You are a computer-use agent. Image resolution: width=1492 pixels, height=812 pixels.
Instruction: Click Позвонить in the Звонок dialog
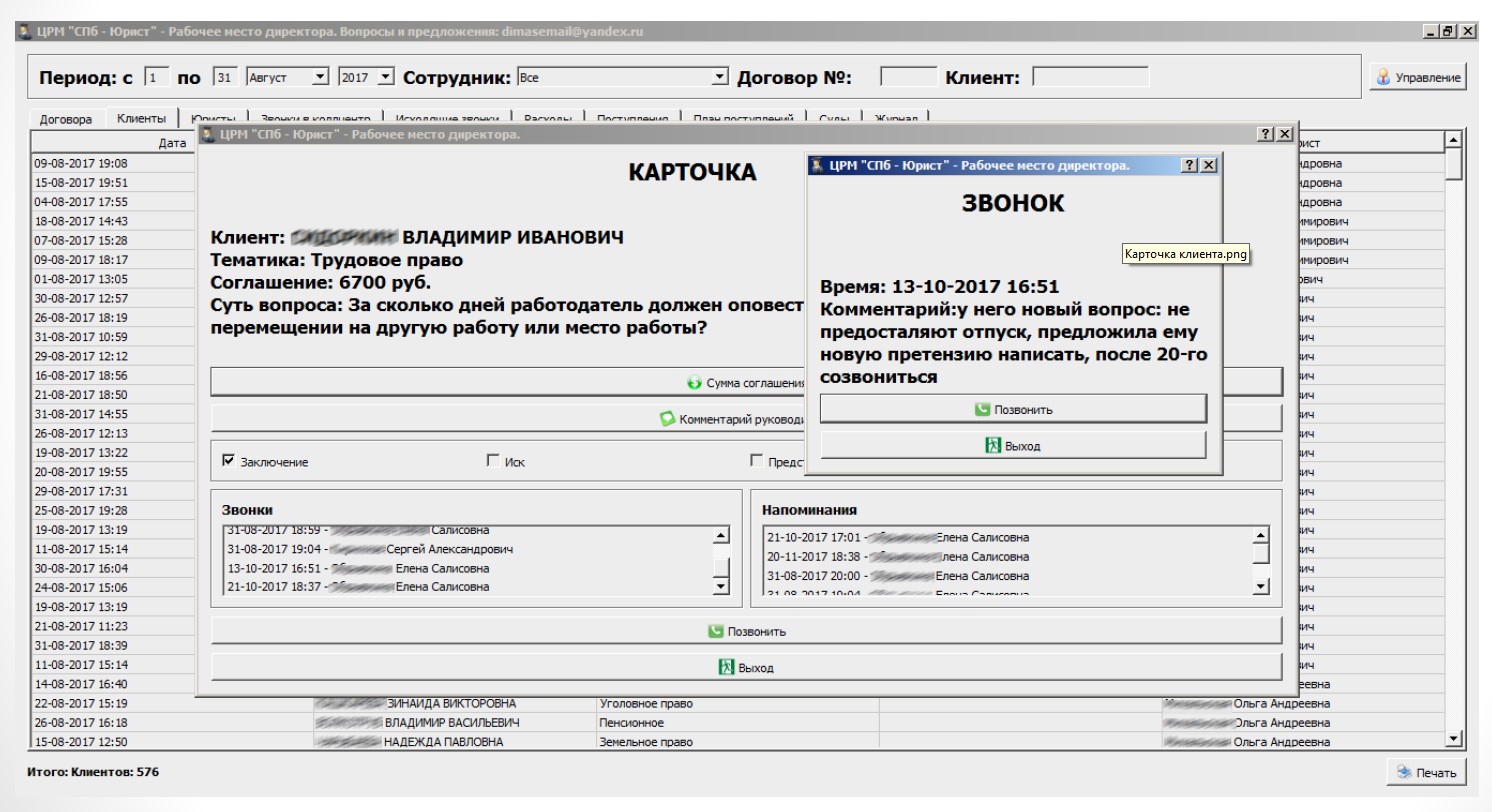[x=1013, y=409]
